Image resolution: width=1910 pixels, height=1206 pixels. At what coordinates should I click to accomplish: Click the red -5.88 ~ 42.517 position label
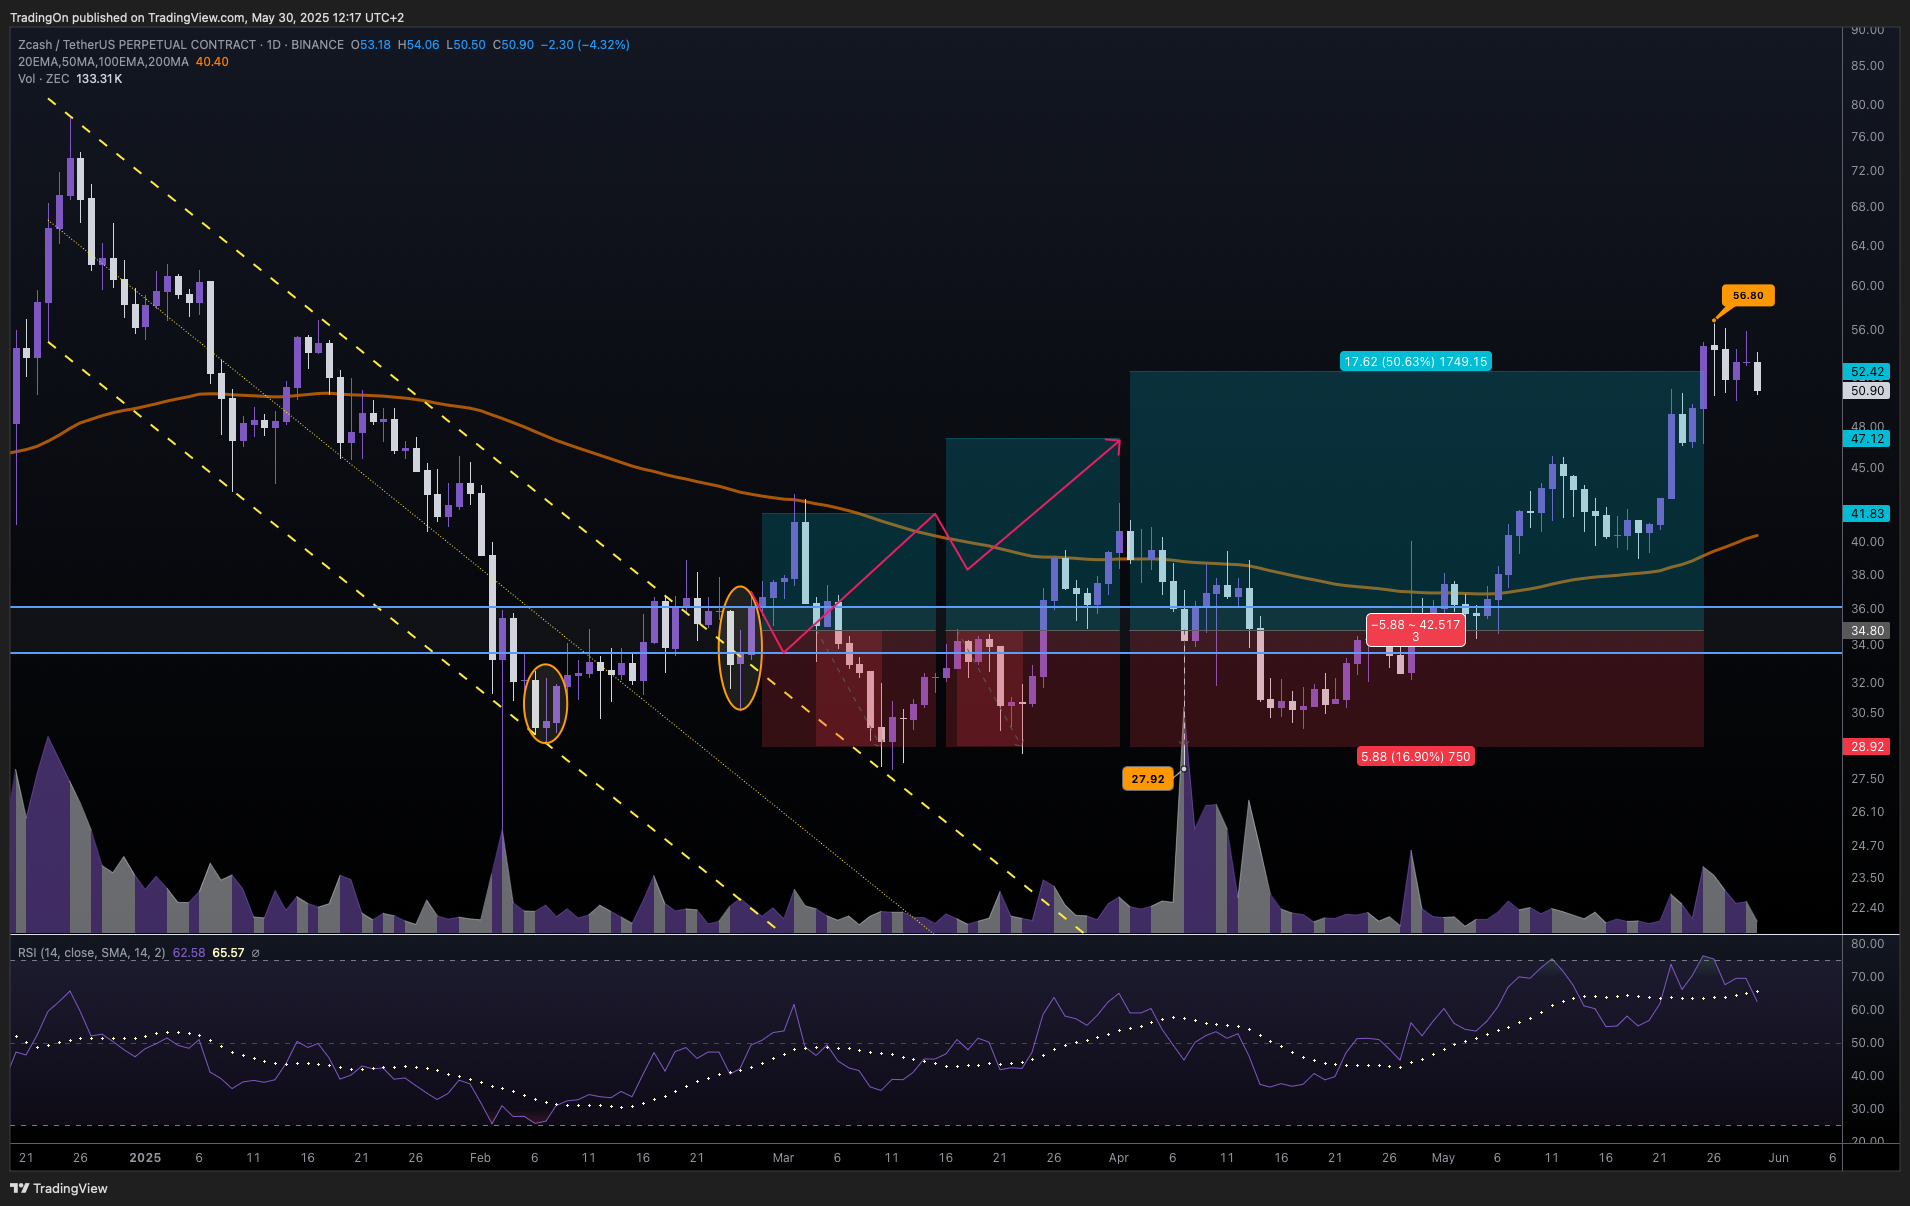(x=1416, y=630)
